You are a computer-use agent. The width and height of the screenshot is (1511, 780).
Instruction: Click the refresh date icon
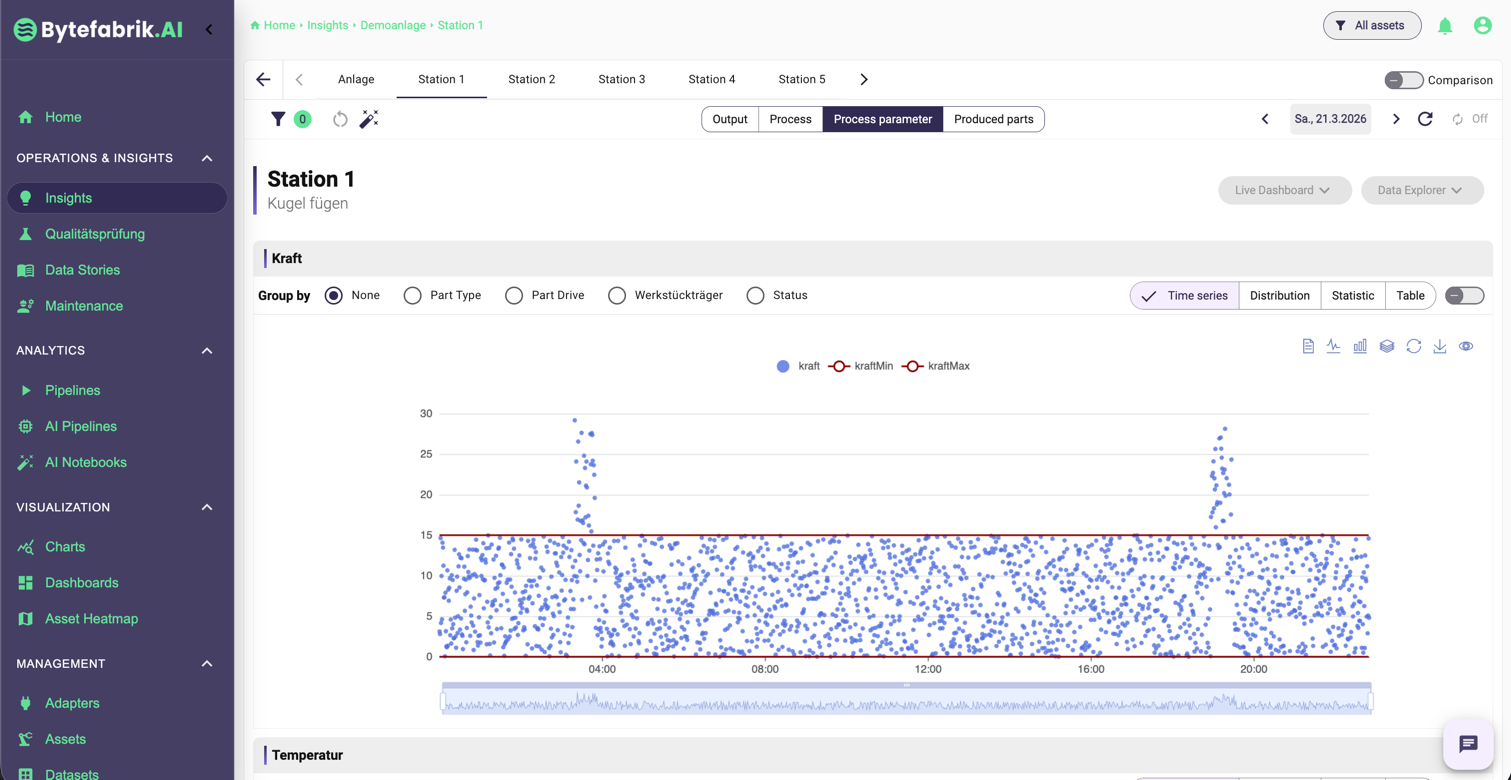tap(1425, 119)
